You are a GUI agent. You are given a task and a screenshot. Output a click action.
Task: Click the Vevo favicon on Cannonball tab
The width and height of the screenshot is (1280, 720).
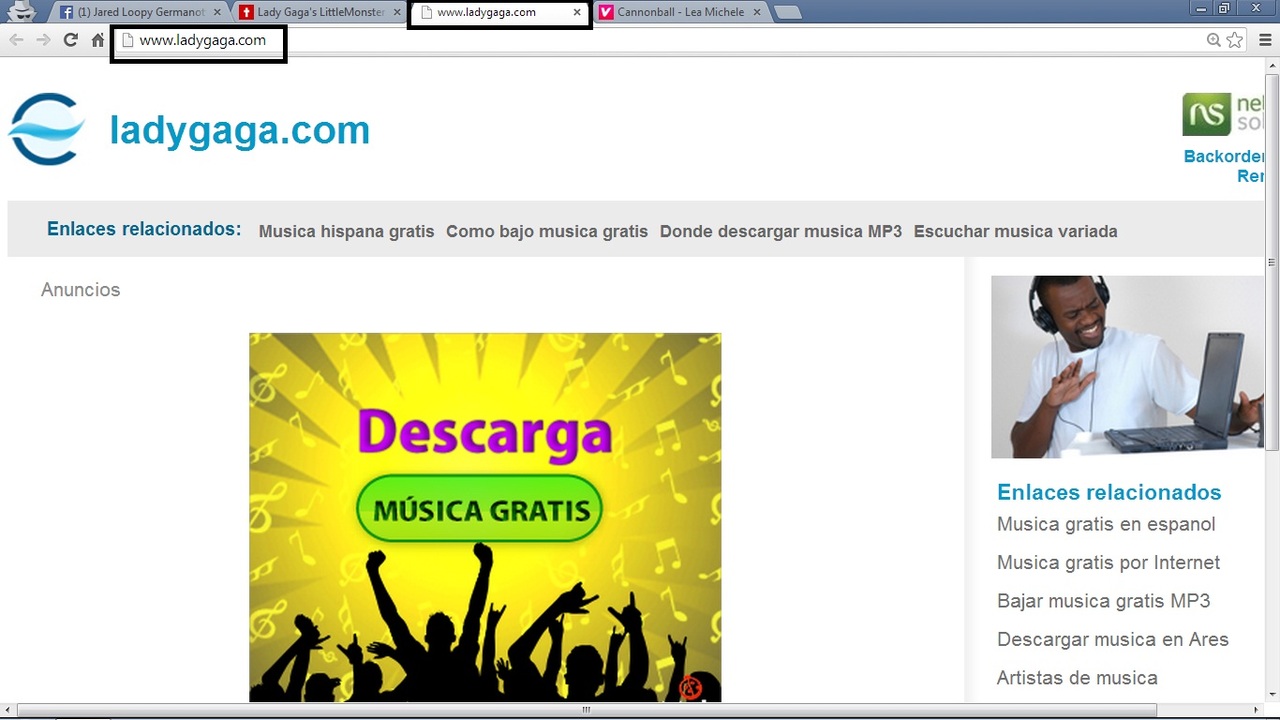coord(606,12)
